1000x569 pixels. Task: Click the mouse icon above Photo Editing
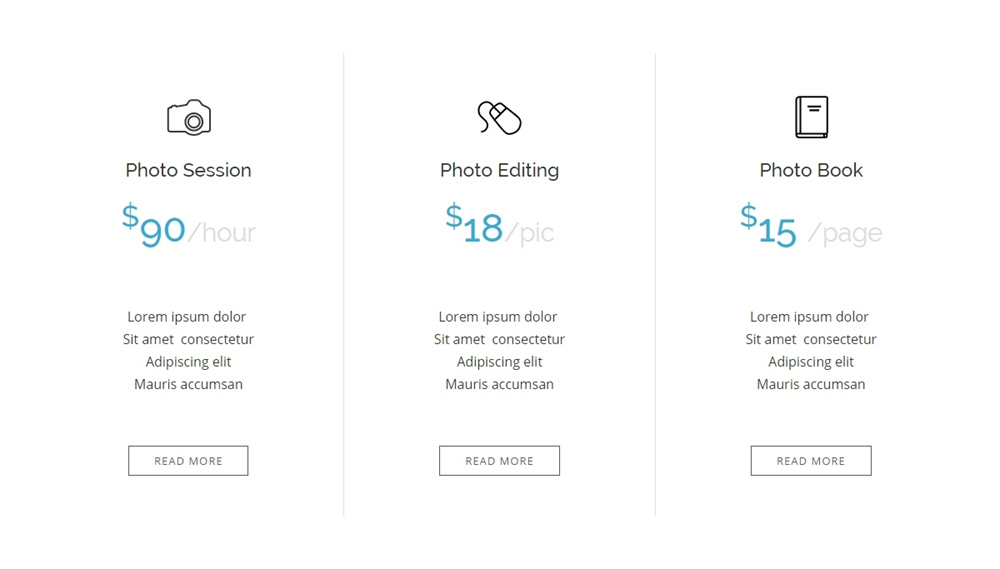[499, 117]
